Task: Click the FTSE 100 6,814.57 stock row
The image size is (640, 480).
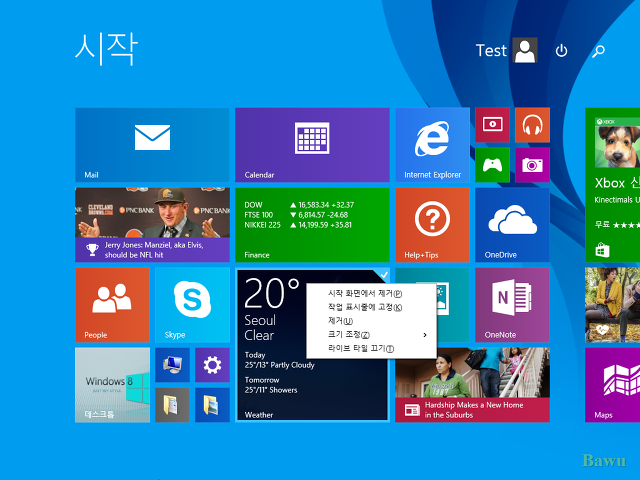Action: click(296, 215)
